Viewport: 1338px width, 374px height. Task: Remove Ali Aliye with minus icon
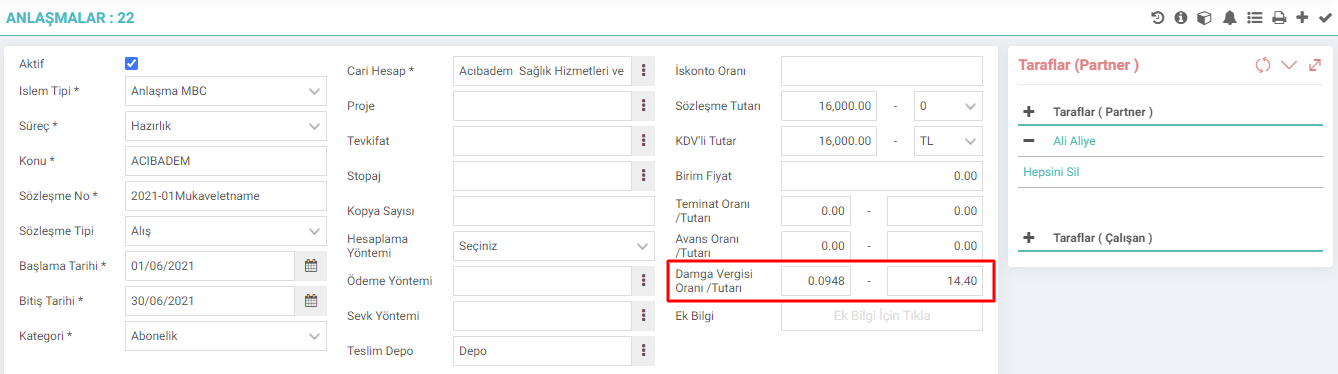[1028, 141]
